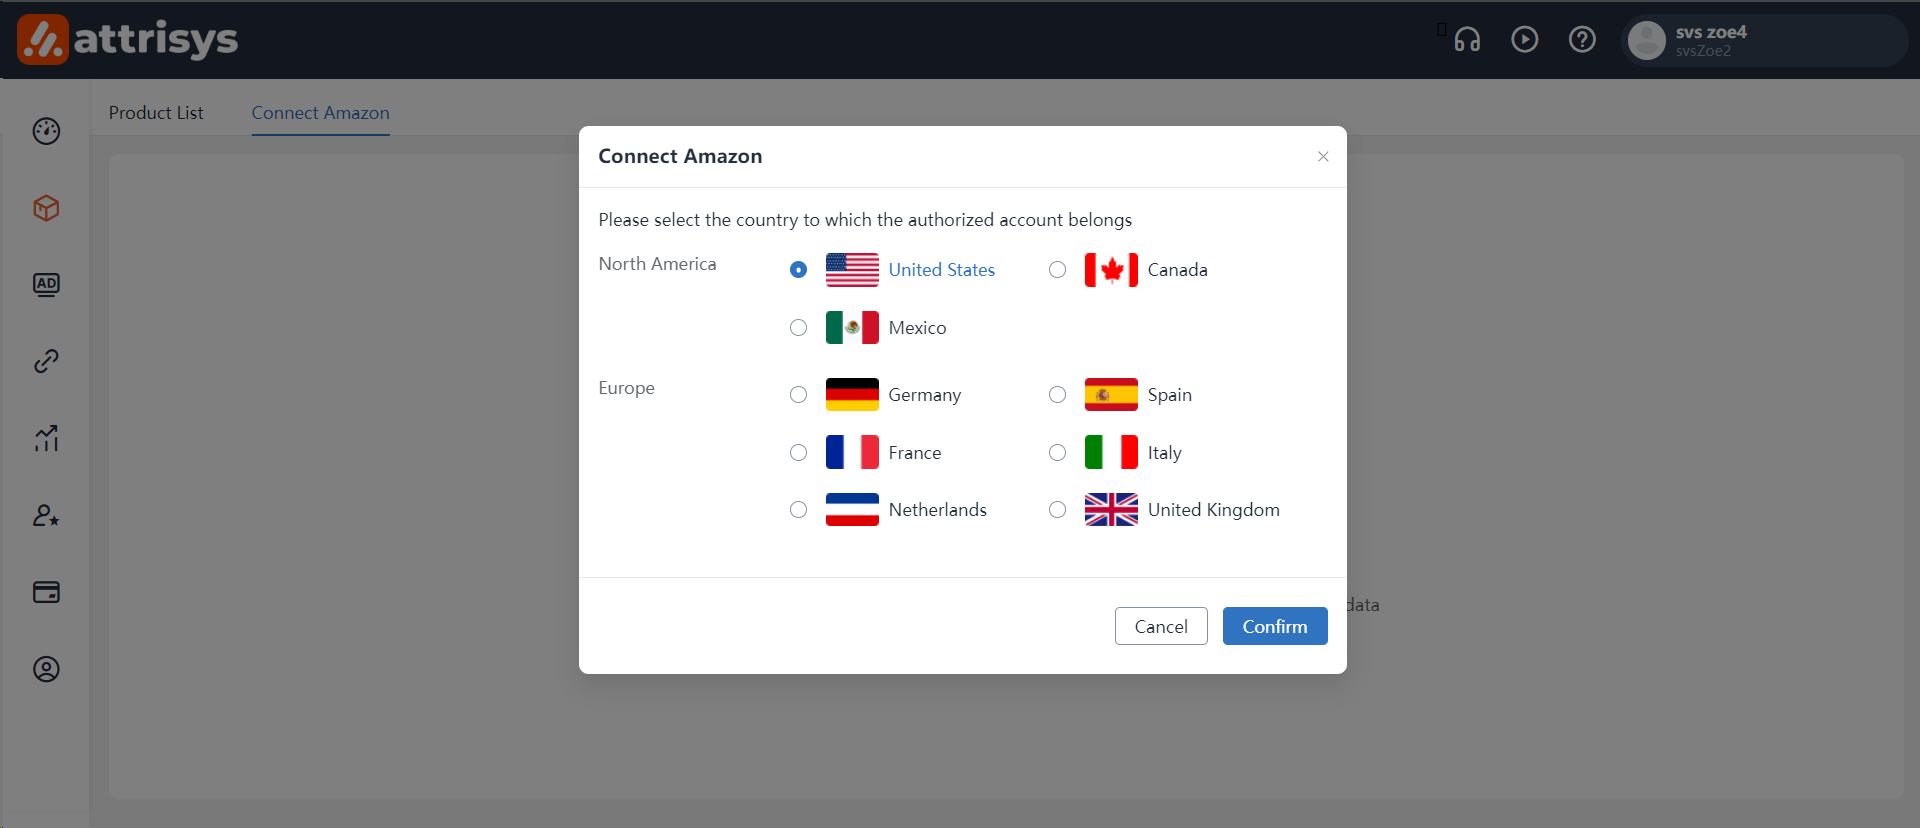Open the analytics chart sidebar icon
The height and width of the screenshot is (828, 1920).
coord(46,438)
